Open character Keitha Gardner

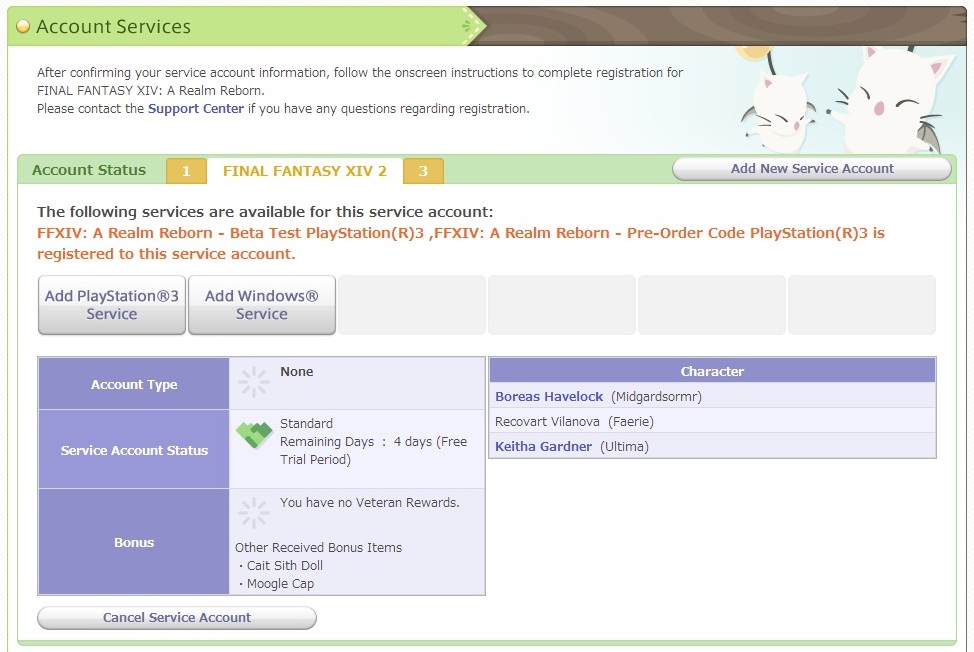pos(544,446)
